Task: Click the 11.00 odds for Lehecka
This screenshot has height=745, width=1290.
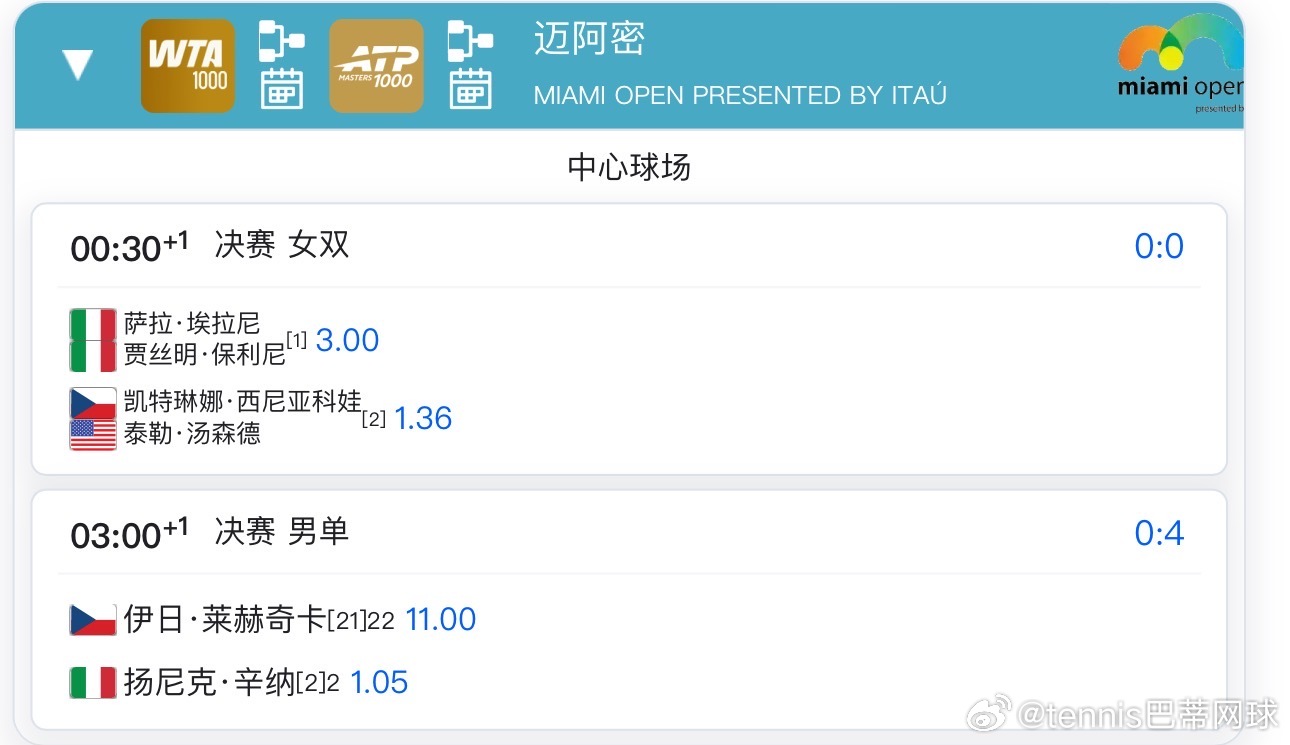Action: (441, 619)
